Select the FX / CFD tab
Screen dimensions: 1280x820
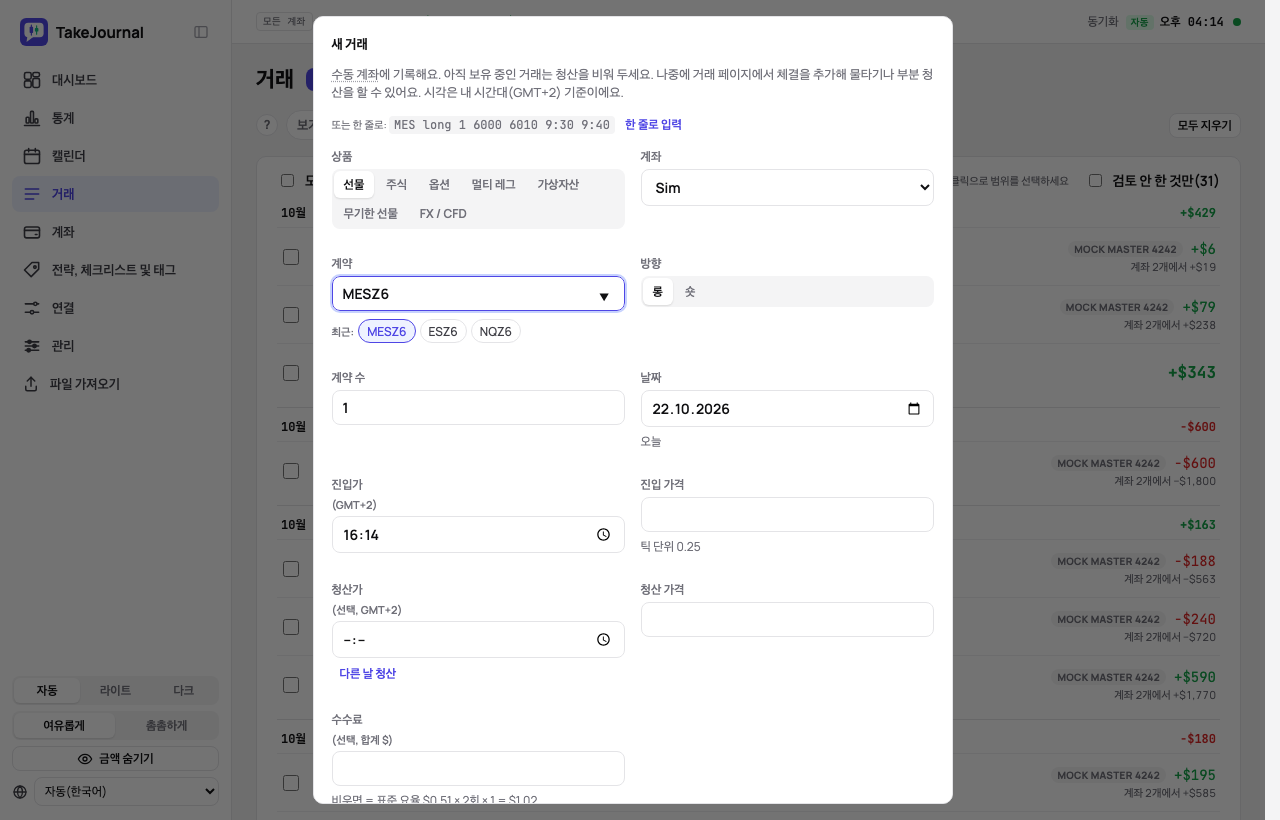[x=443, y=213]
